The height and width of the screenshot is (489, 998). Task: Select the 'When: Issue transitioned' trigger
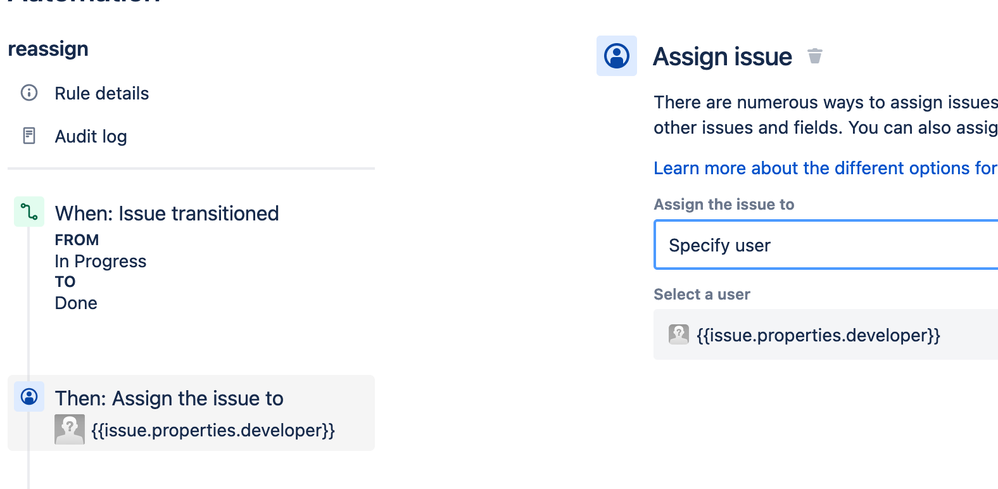[x=167, y=213]
